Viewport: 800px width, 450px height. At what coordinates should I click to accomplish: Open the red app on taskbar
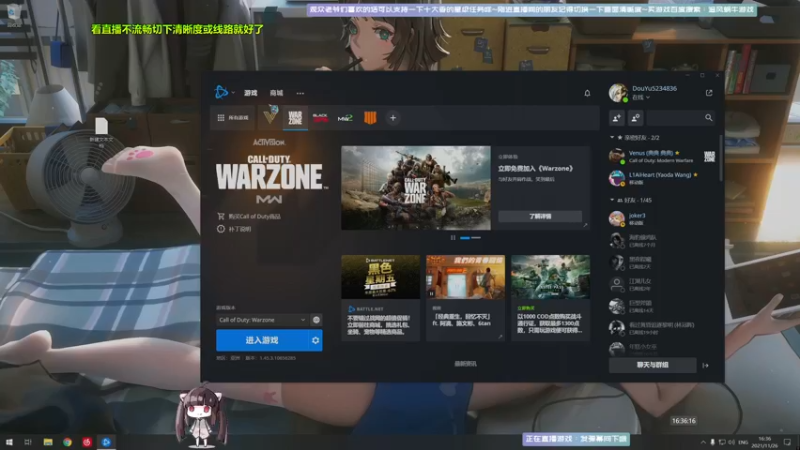click(87, 442)
